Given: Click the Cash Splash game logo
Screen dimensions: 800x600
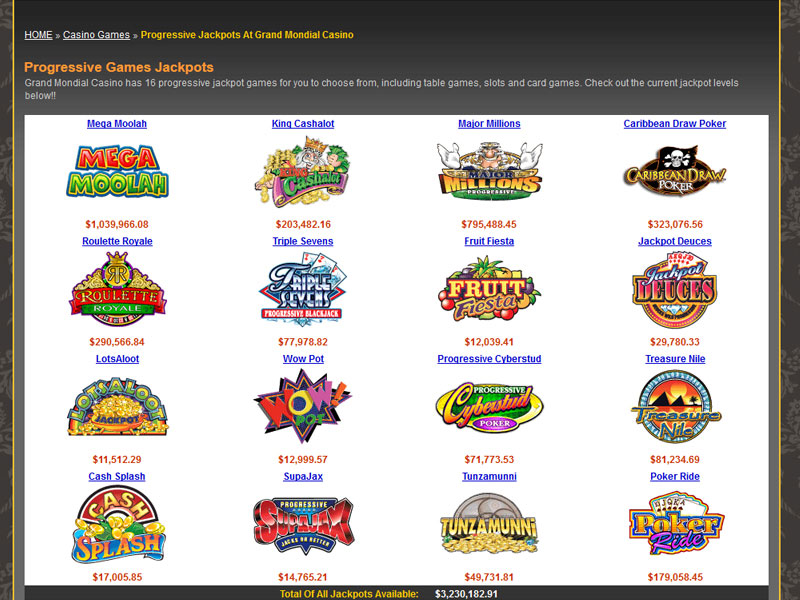Looking at the screenshot, I should coord(117,524).
